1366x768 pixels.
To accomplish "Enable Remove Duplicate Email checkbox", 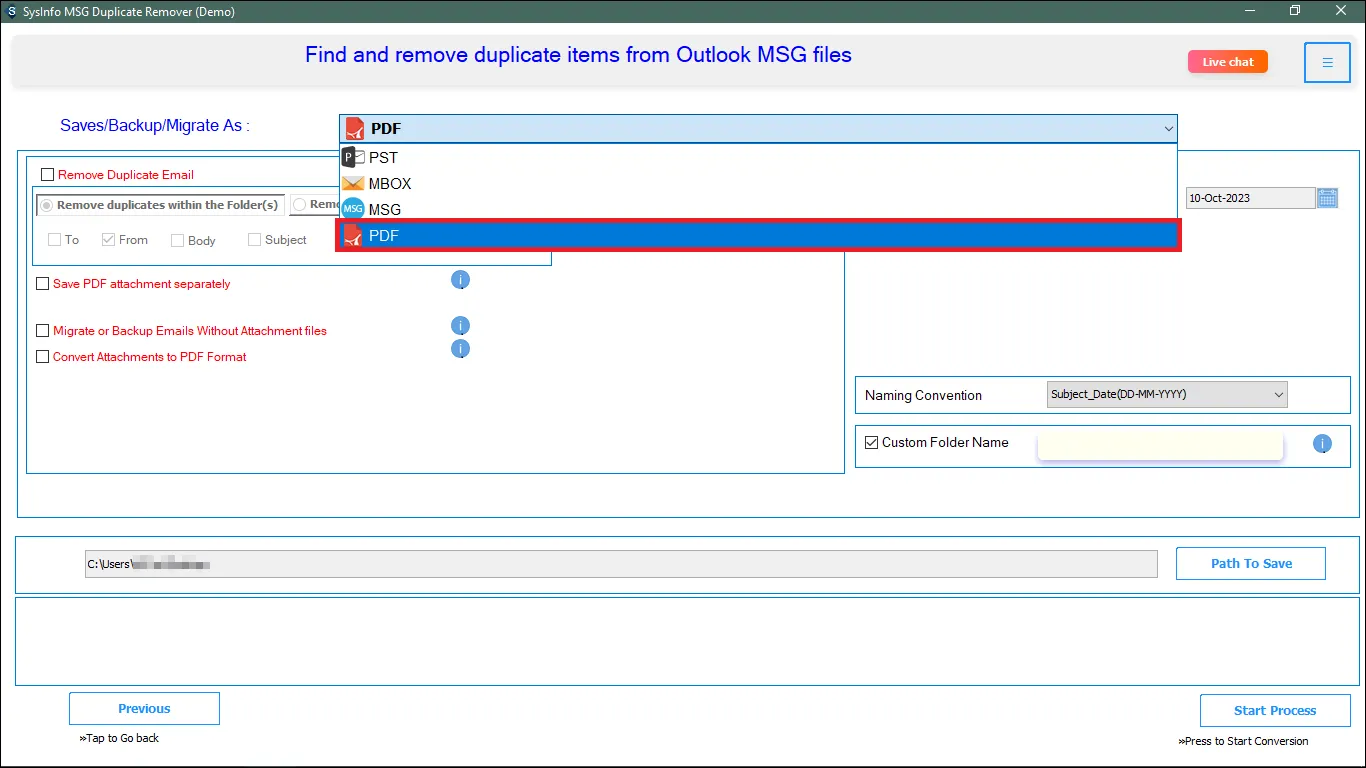I will tap(48, 175).
